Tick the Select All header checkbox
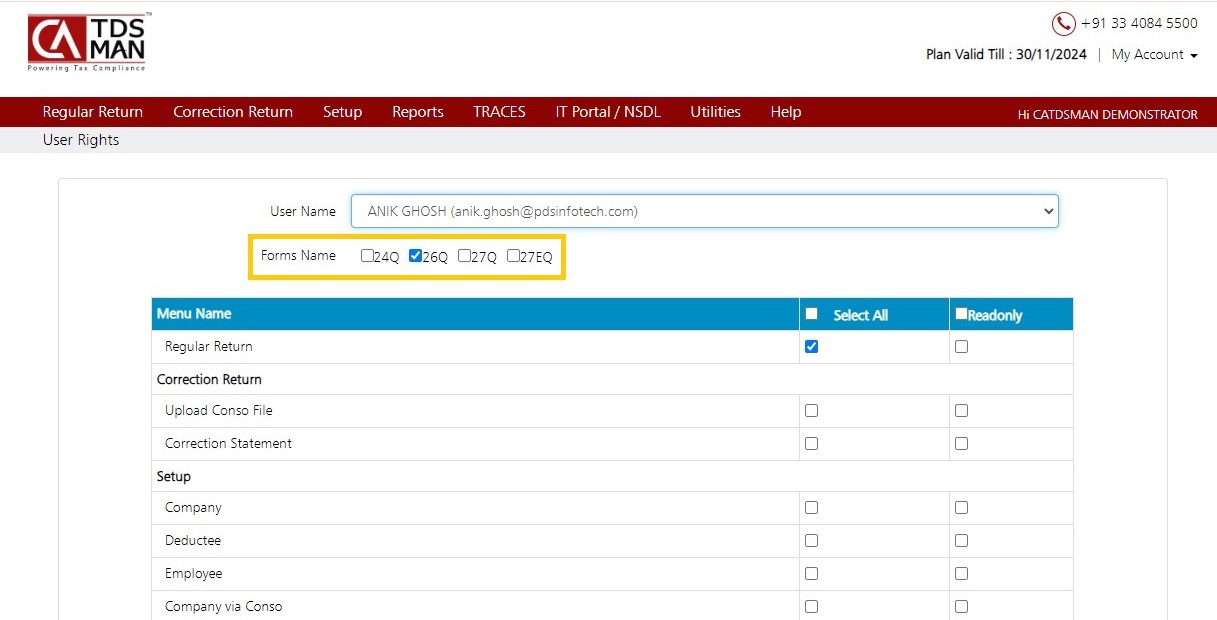 [812, 314]
